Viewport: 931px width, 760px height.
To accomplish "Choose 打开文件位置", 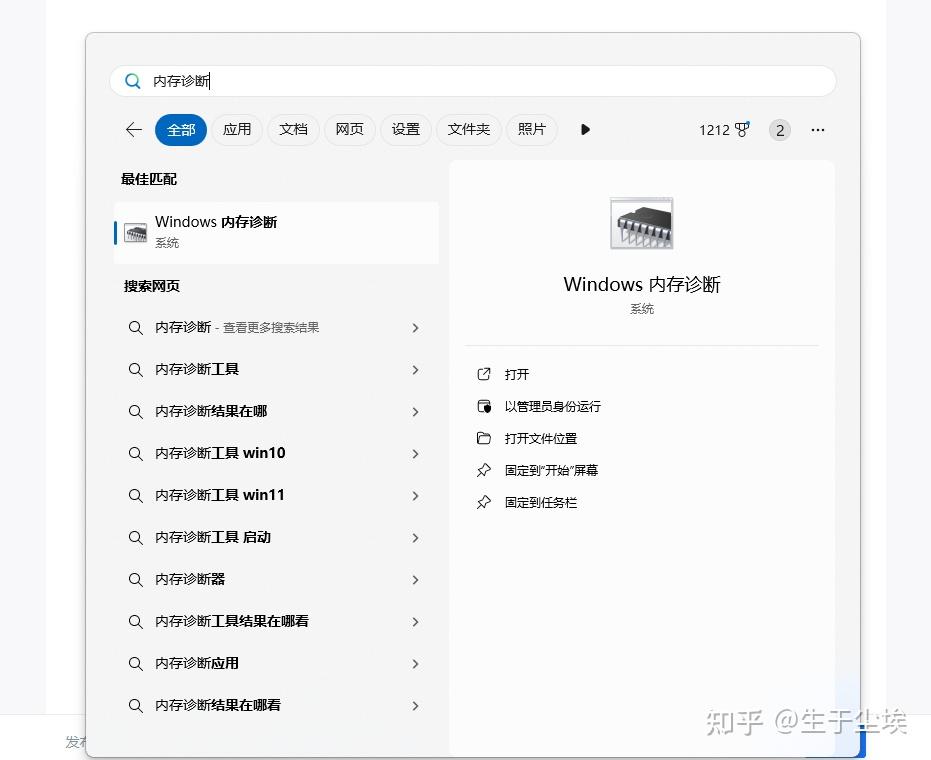I will 541,438.
